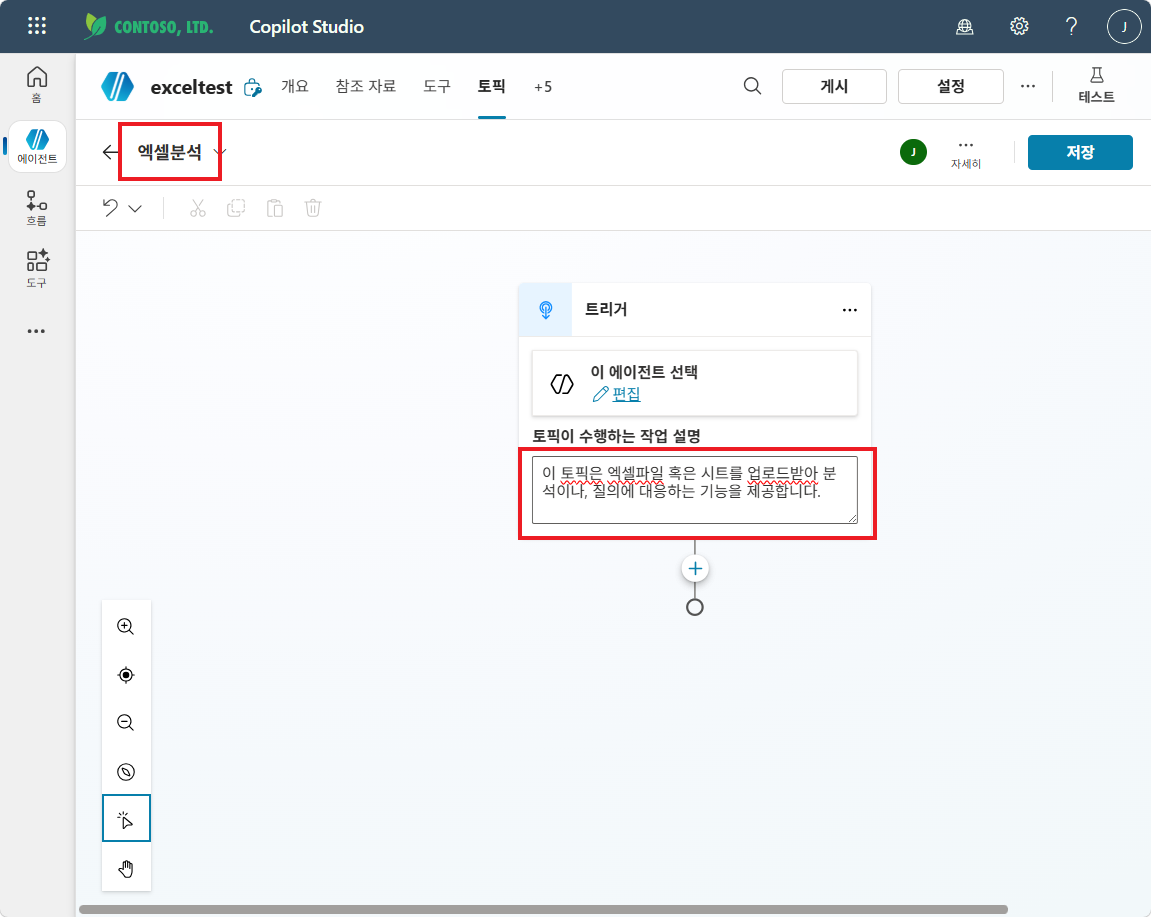Image resolution: width=1151 pixels, height=917 pixels.
Task: Click the exceltest agent logo icon
Action: (x=117, y=87)
